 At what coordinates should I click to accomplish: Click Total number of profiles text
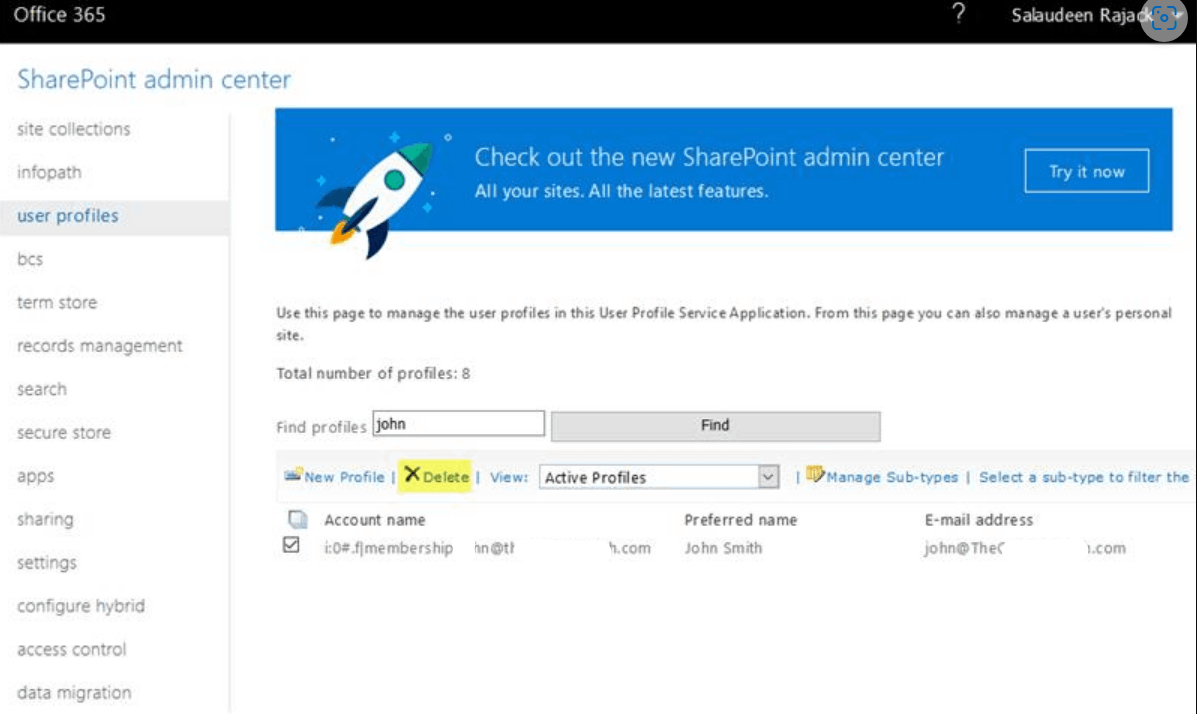373,373
